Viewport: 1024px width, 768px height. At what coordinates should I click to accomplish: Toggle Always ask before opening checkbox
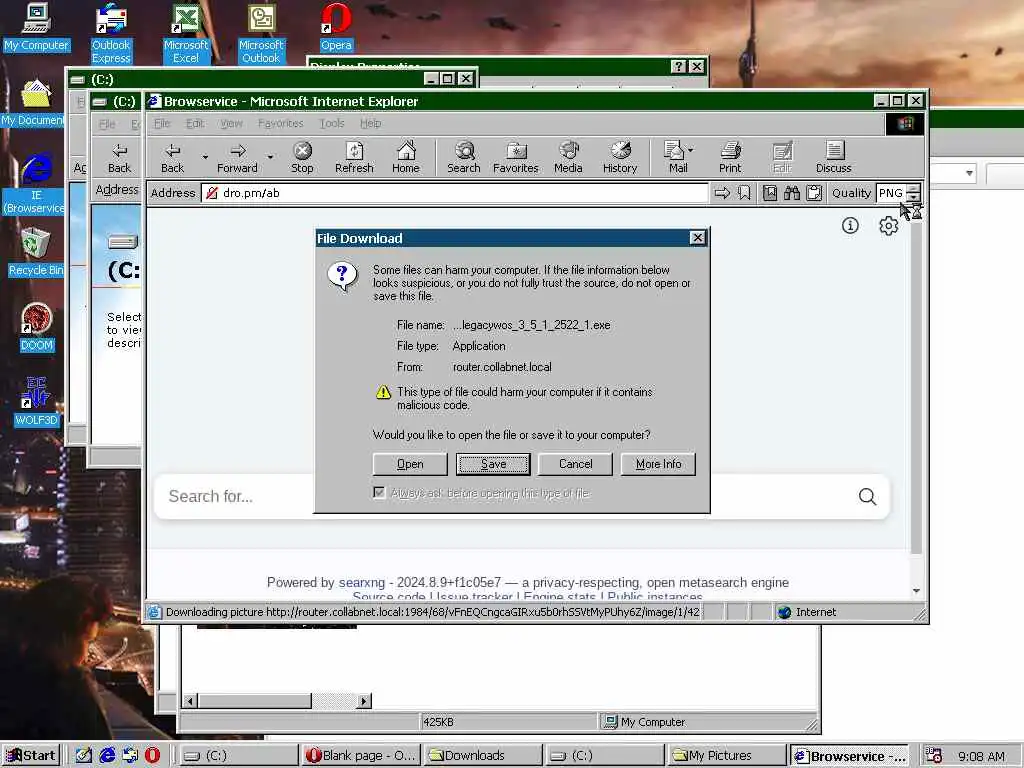click(379, 492)
